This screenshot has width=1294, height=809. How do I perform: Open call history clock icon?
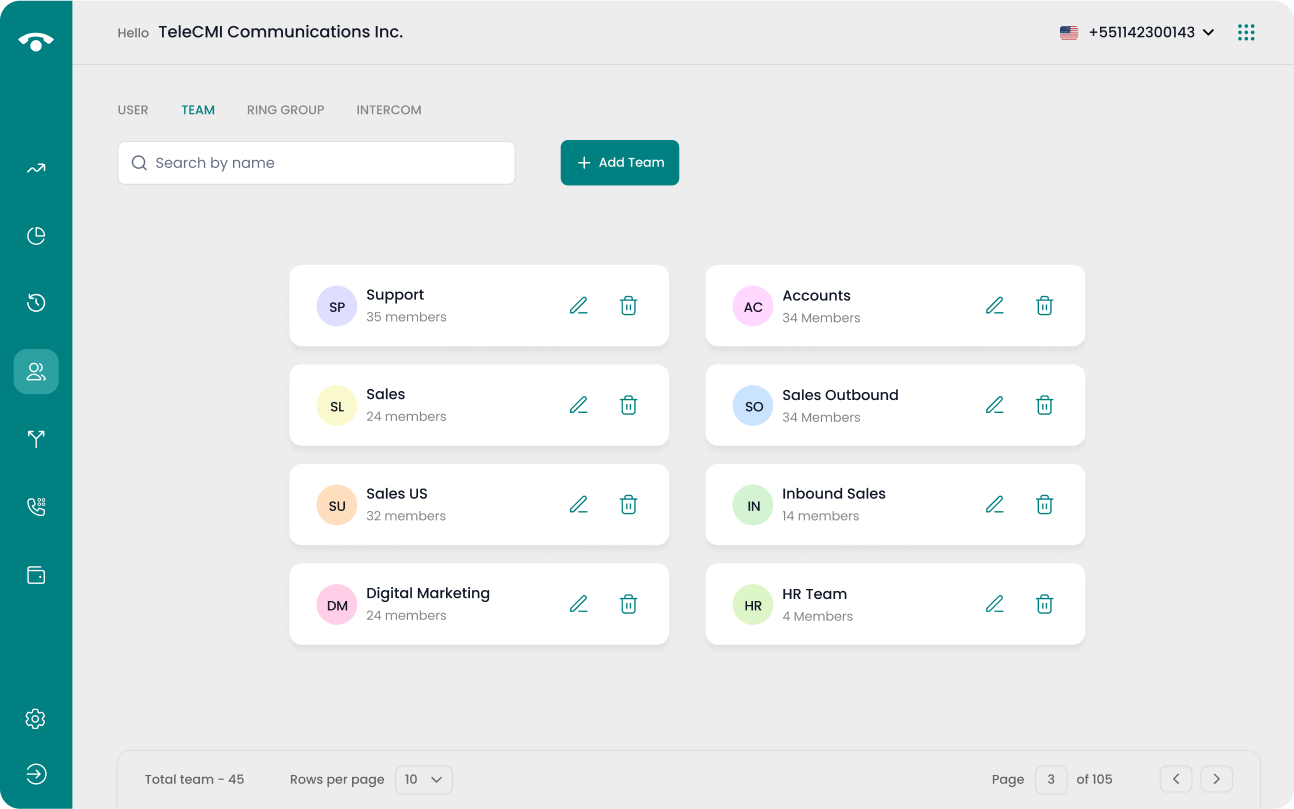click(36, 303)
